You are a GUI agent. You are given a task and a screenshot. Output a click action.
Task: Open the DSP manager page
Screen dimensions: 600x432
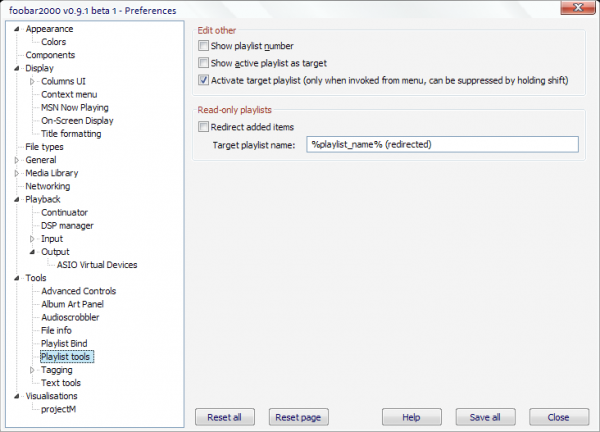[67, 226]
